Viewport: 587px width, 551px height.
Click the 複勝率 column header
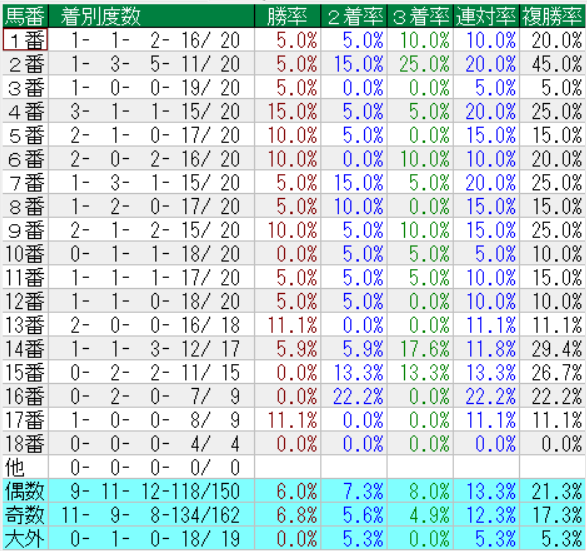tap(552, 16)
